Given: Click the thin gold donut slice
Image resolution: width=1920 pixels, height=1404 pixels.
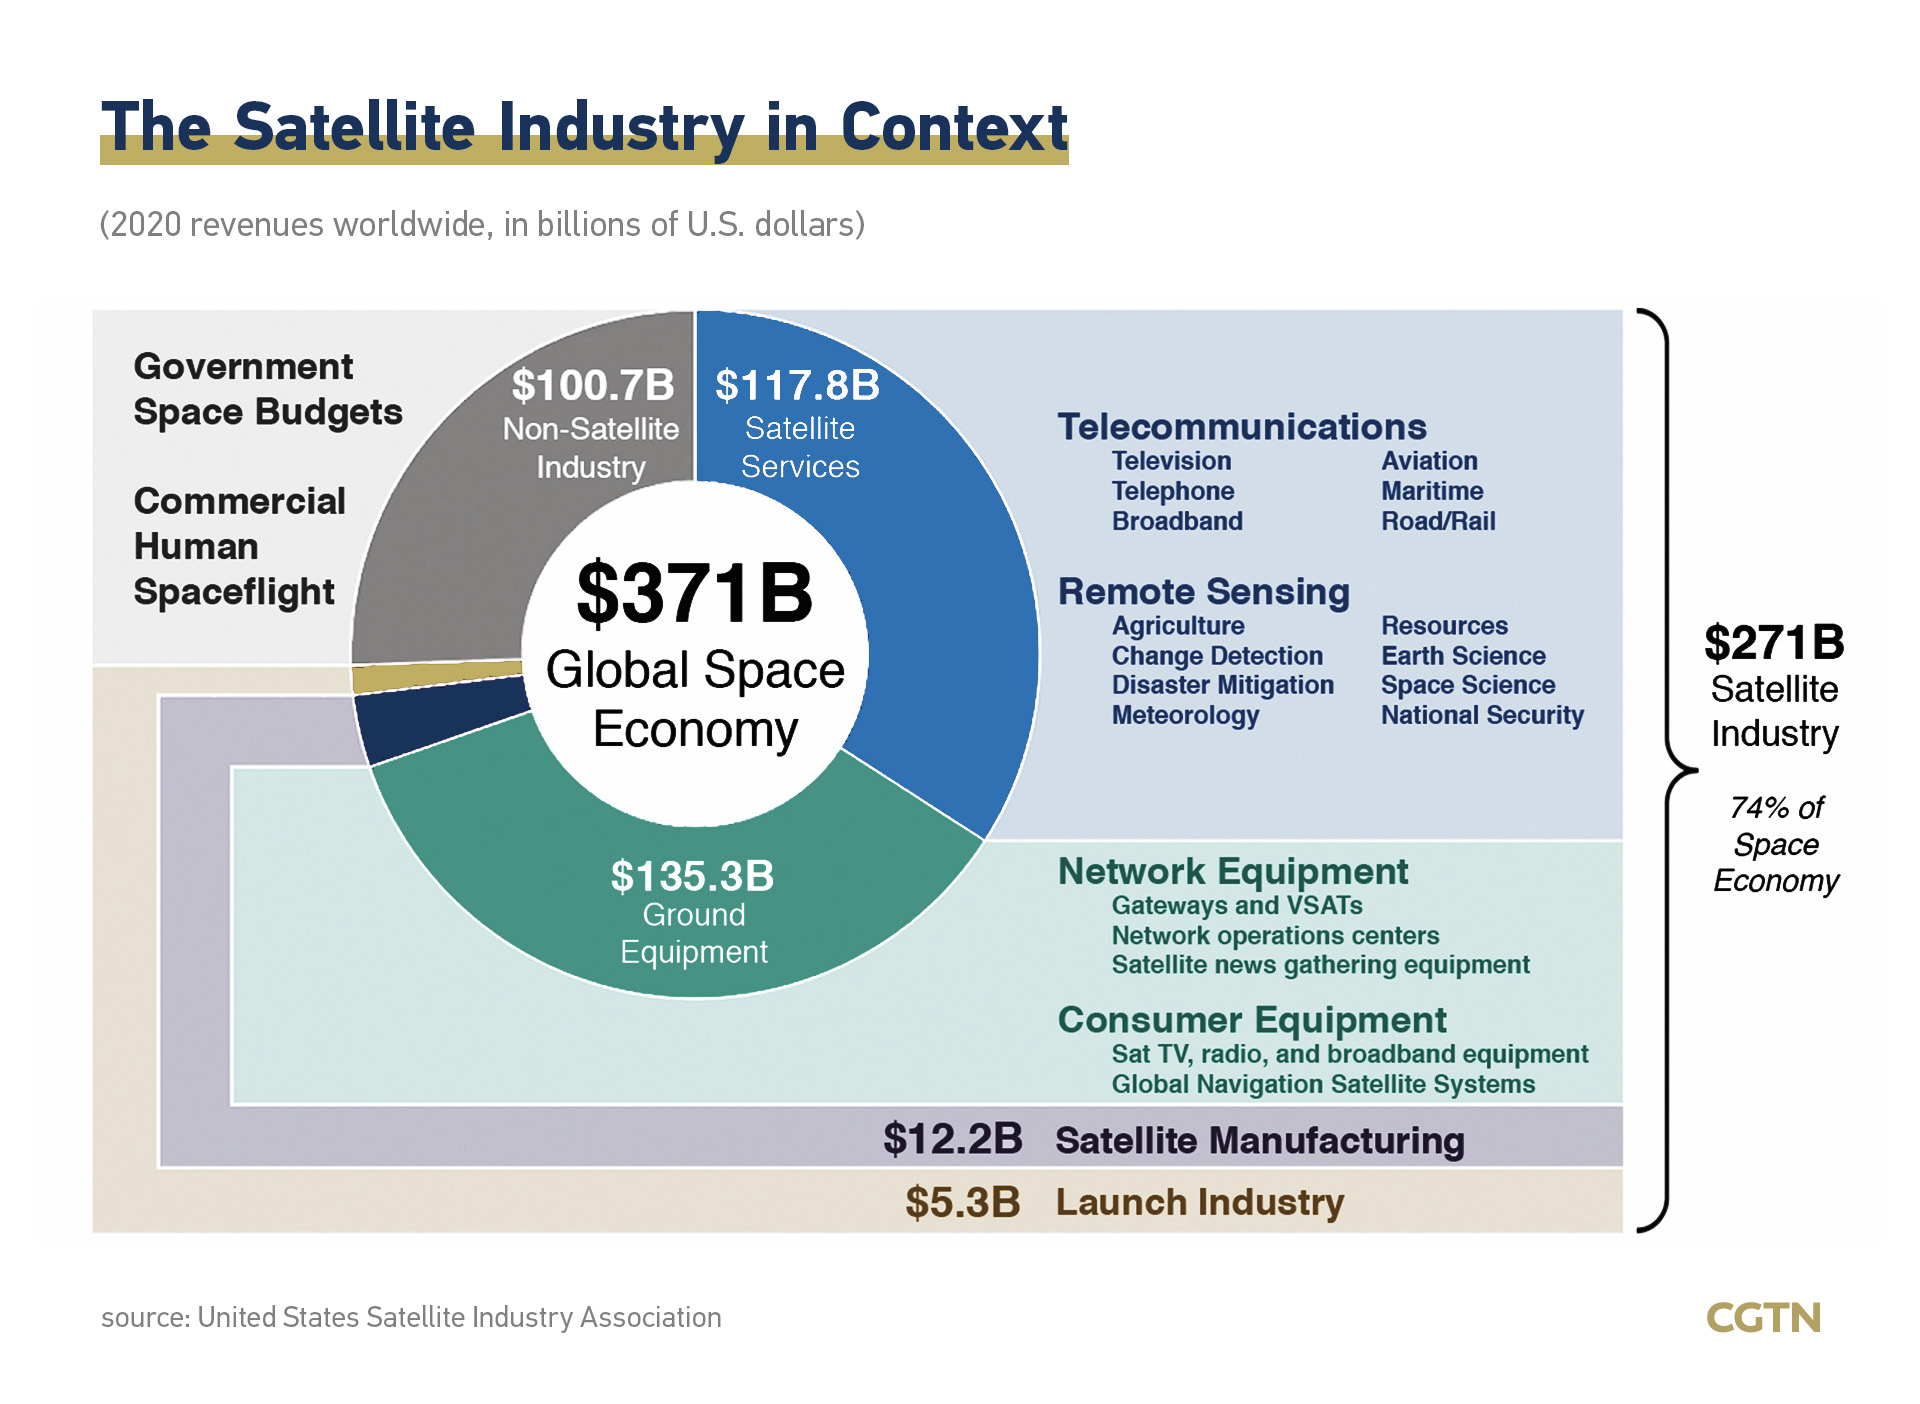Looking at the screenshot, I should [x=436, y=675].
